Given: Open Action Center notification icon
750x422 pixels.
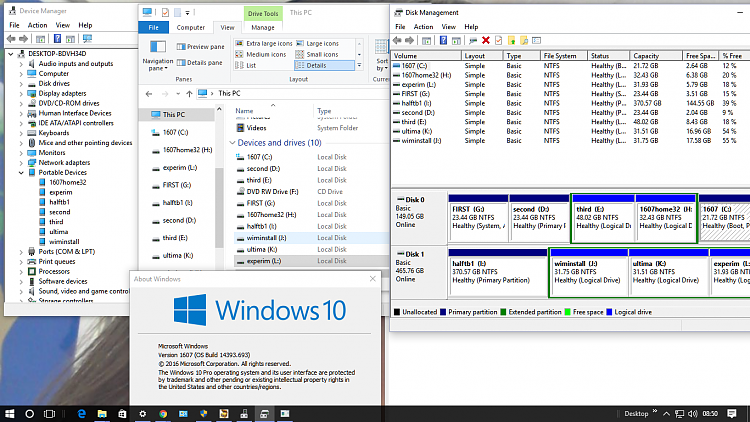Looking at the screenshot, I should [732, 413].
